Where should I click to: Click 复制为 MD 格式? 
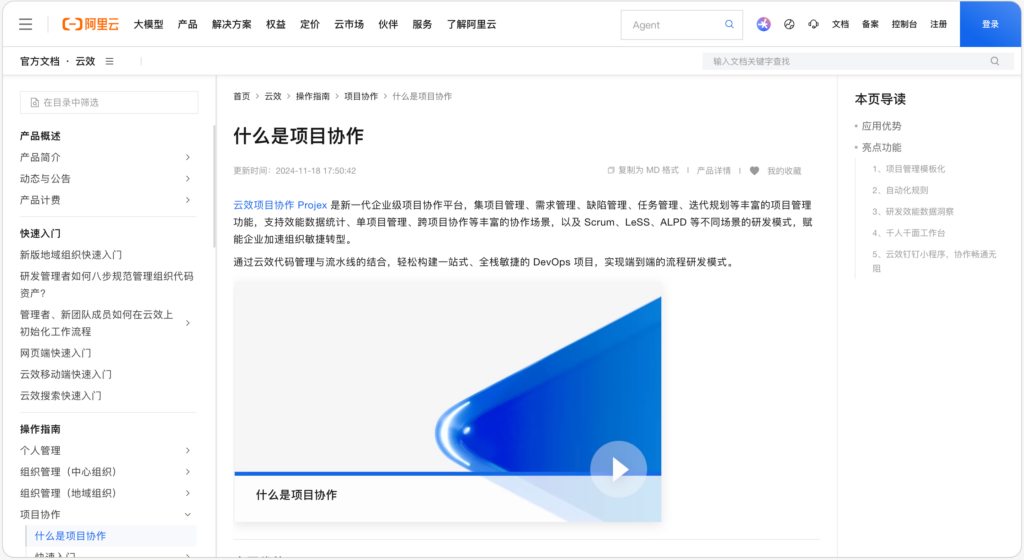(648, 170)
